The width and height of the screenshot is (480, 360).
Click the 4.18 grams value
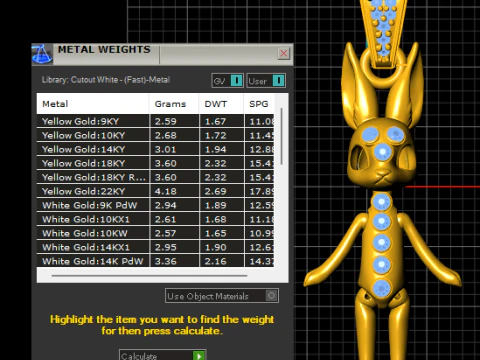pos(166,191)
